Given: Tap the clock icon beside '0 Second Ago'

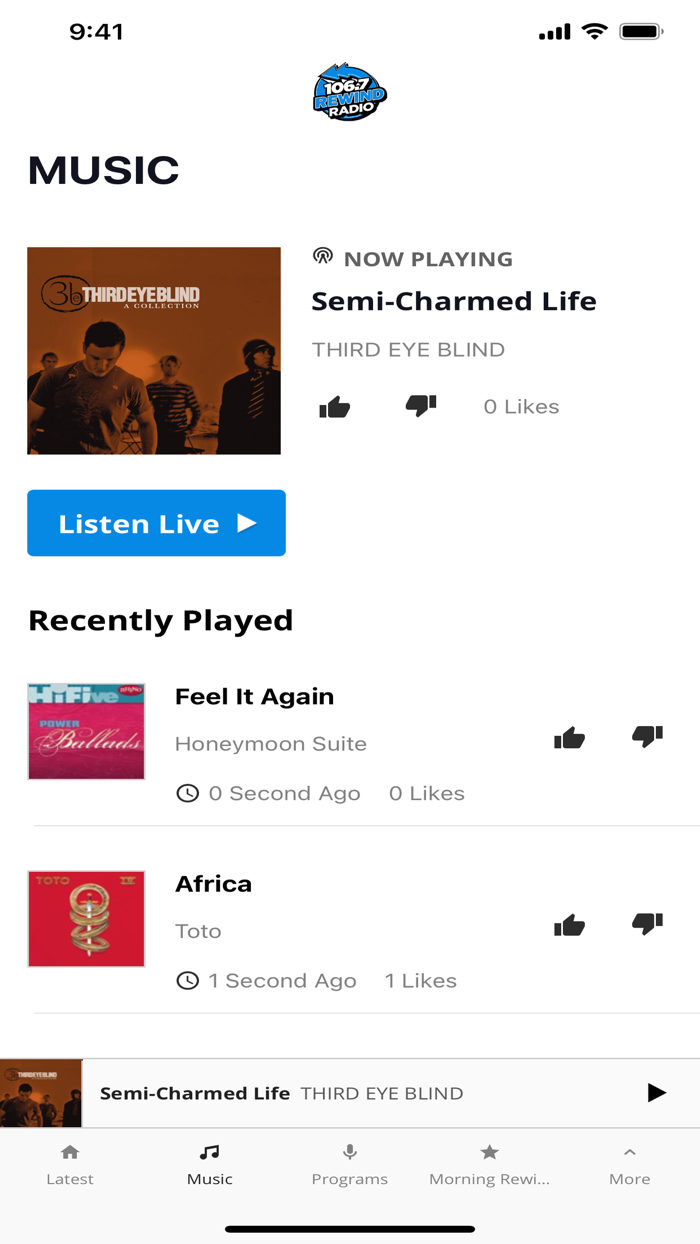Looking at the screenshot, I should (x=188, y=793).
